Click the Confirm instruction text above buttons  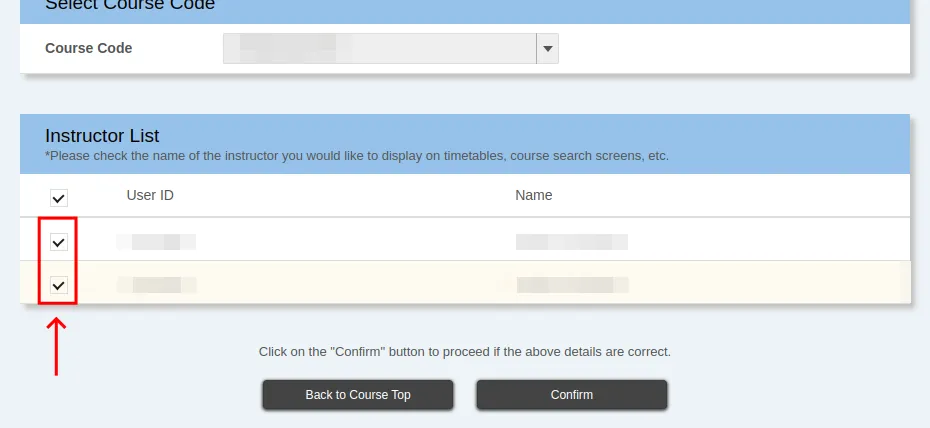click(464, 352)
